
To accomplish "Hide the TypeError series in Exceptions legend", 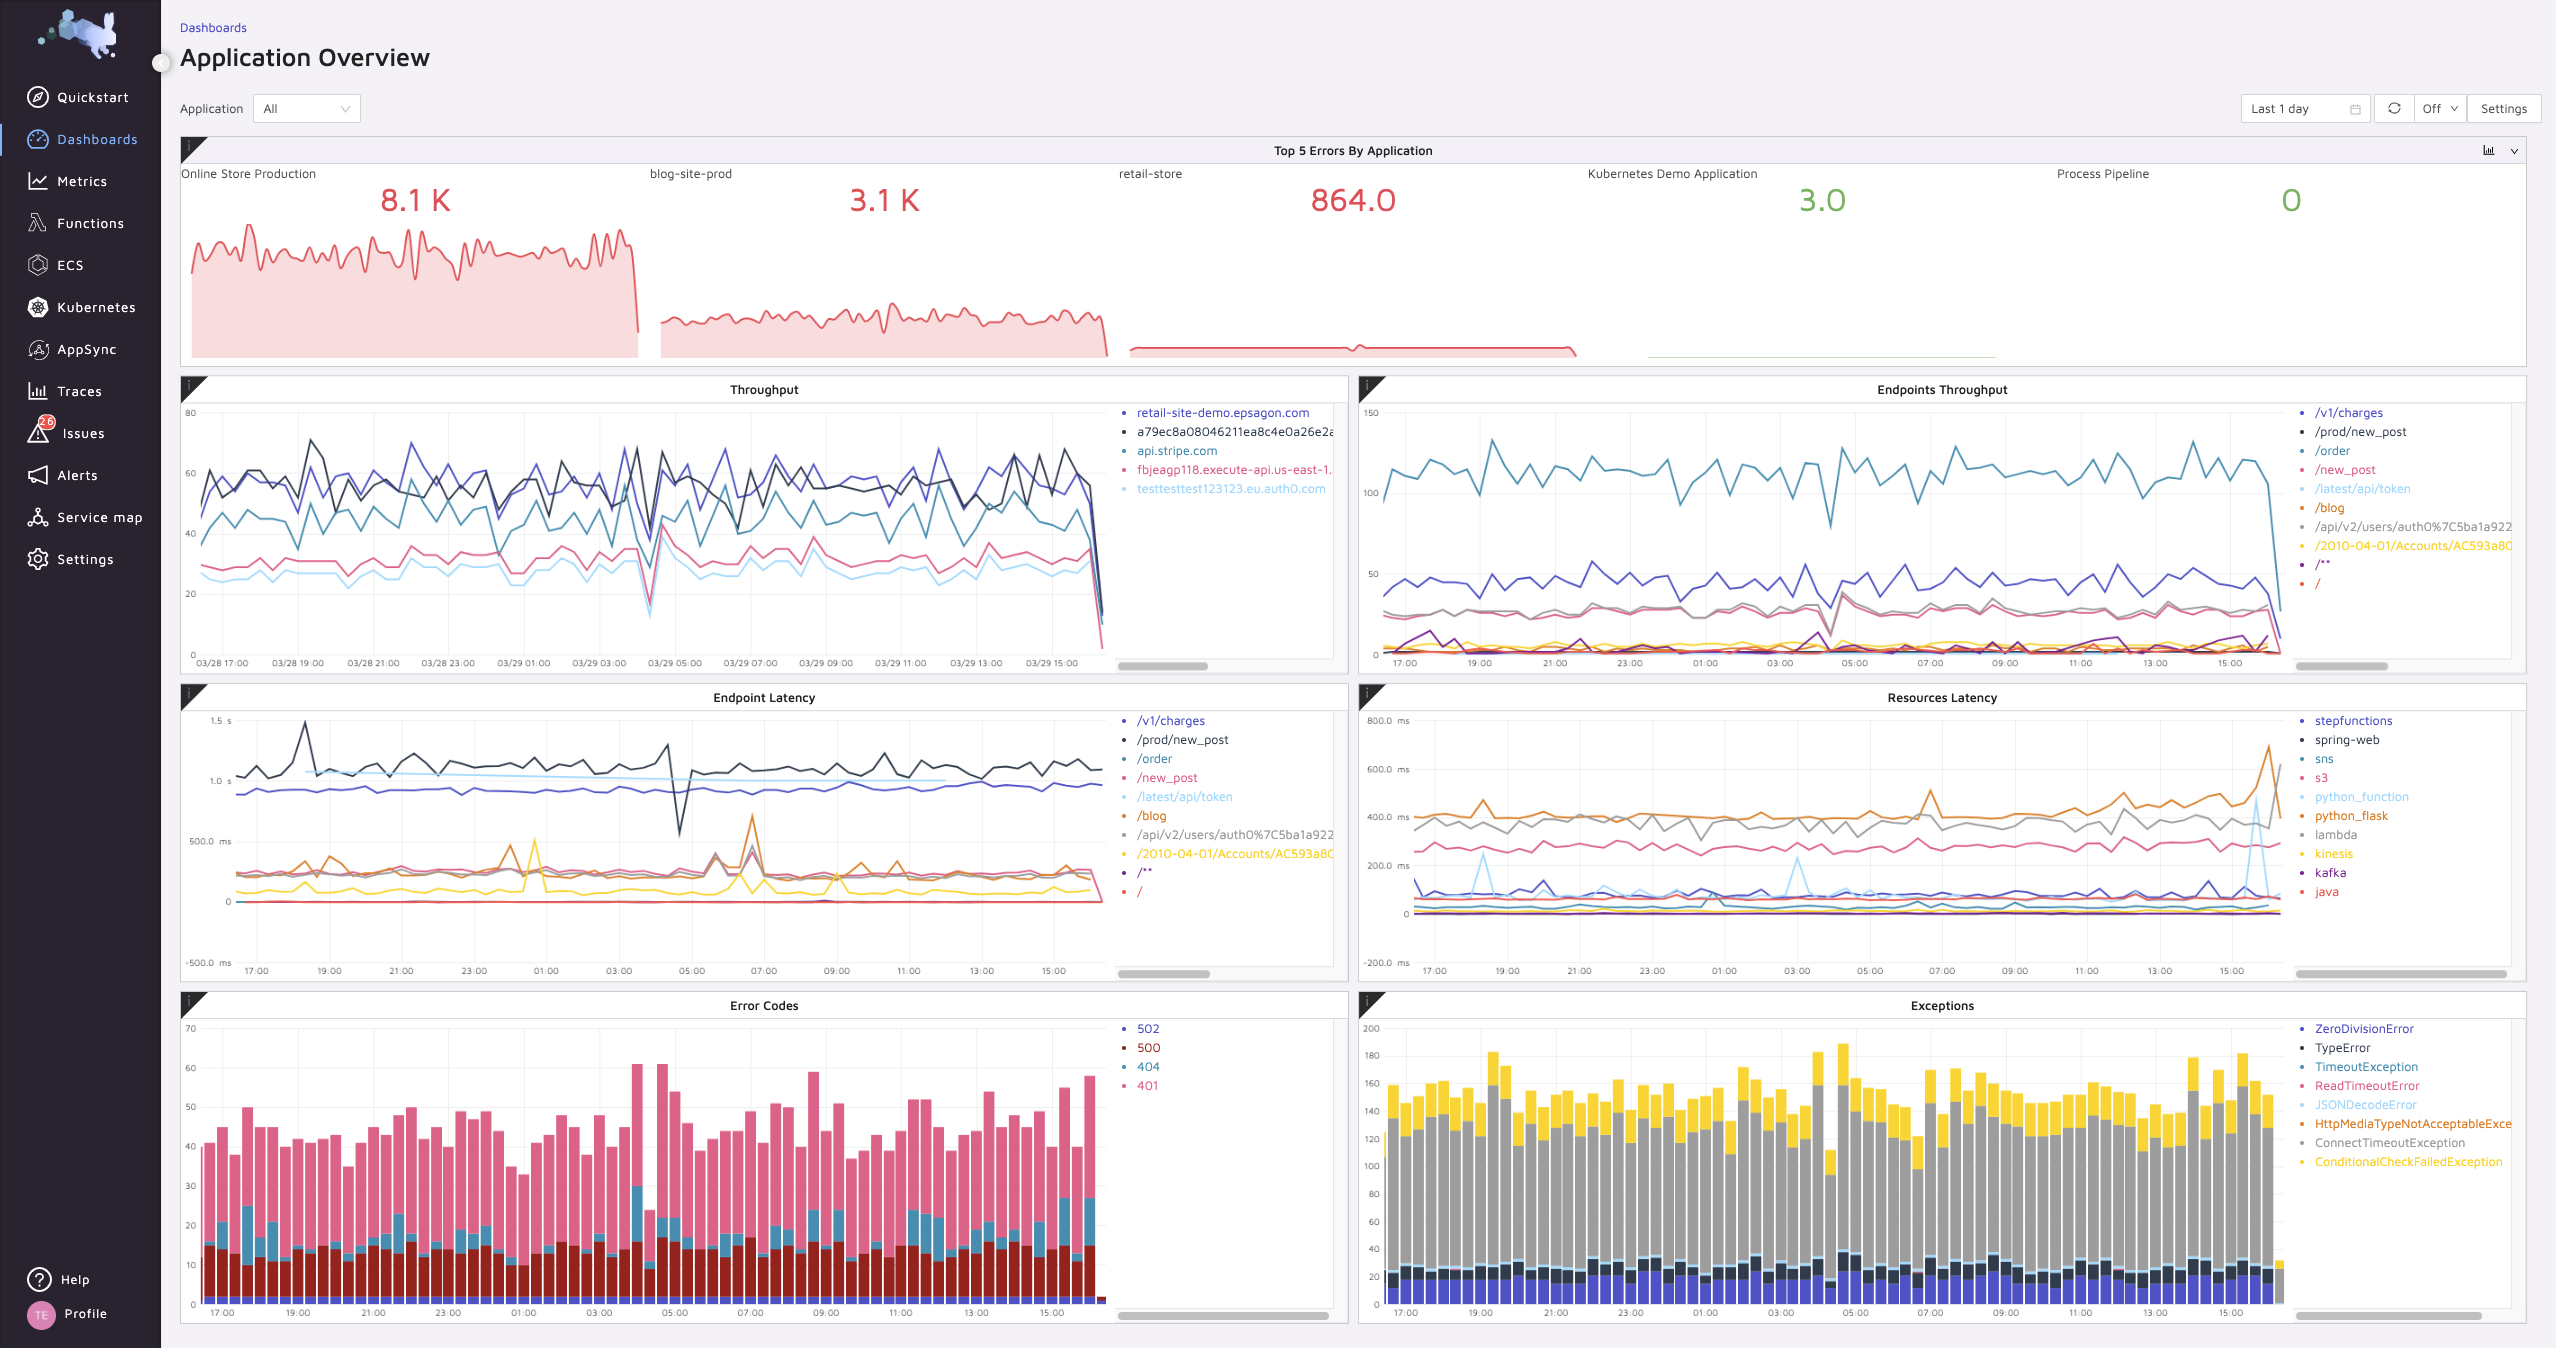I will [2342, 1048].
